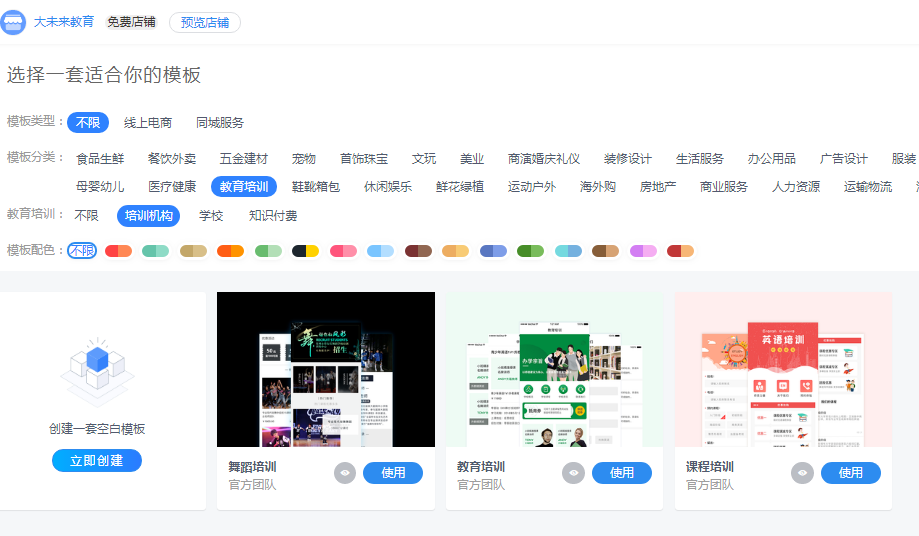Filter by 宠物 category
This screenshot has width=919, height=536.
304,159
